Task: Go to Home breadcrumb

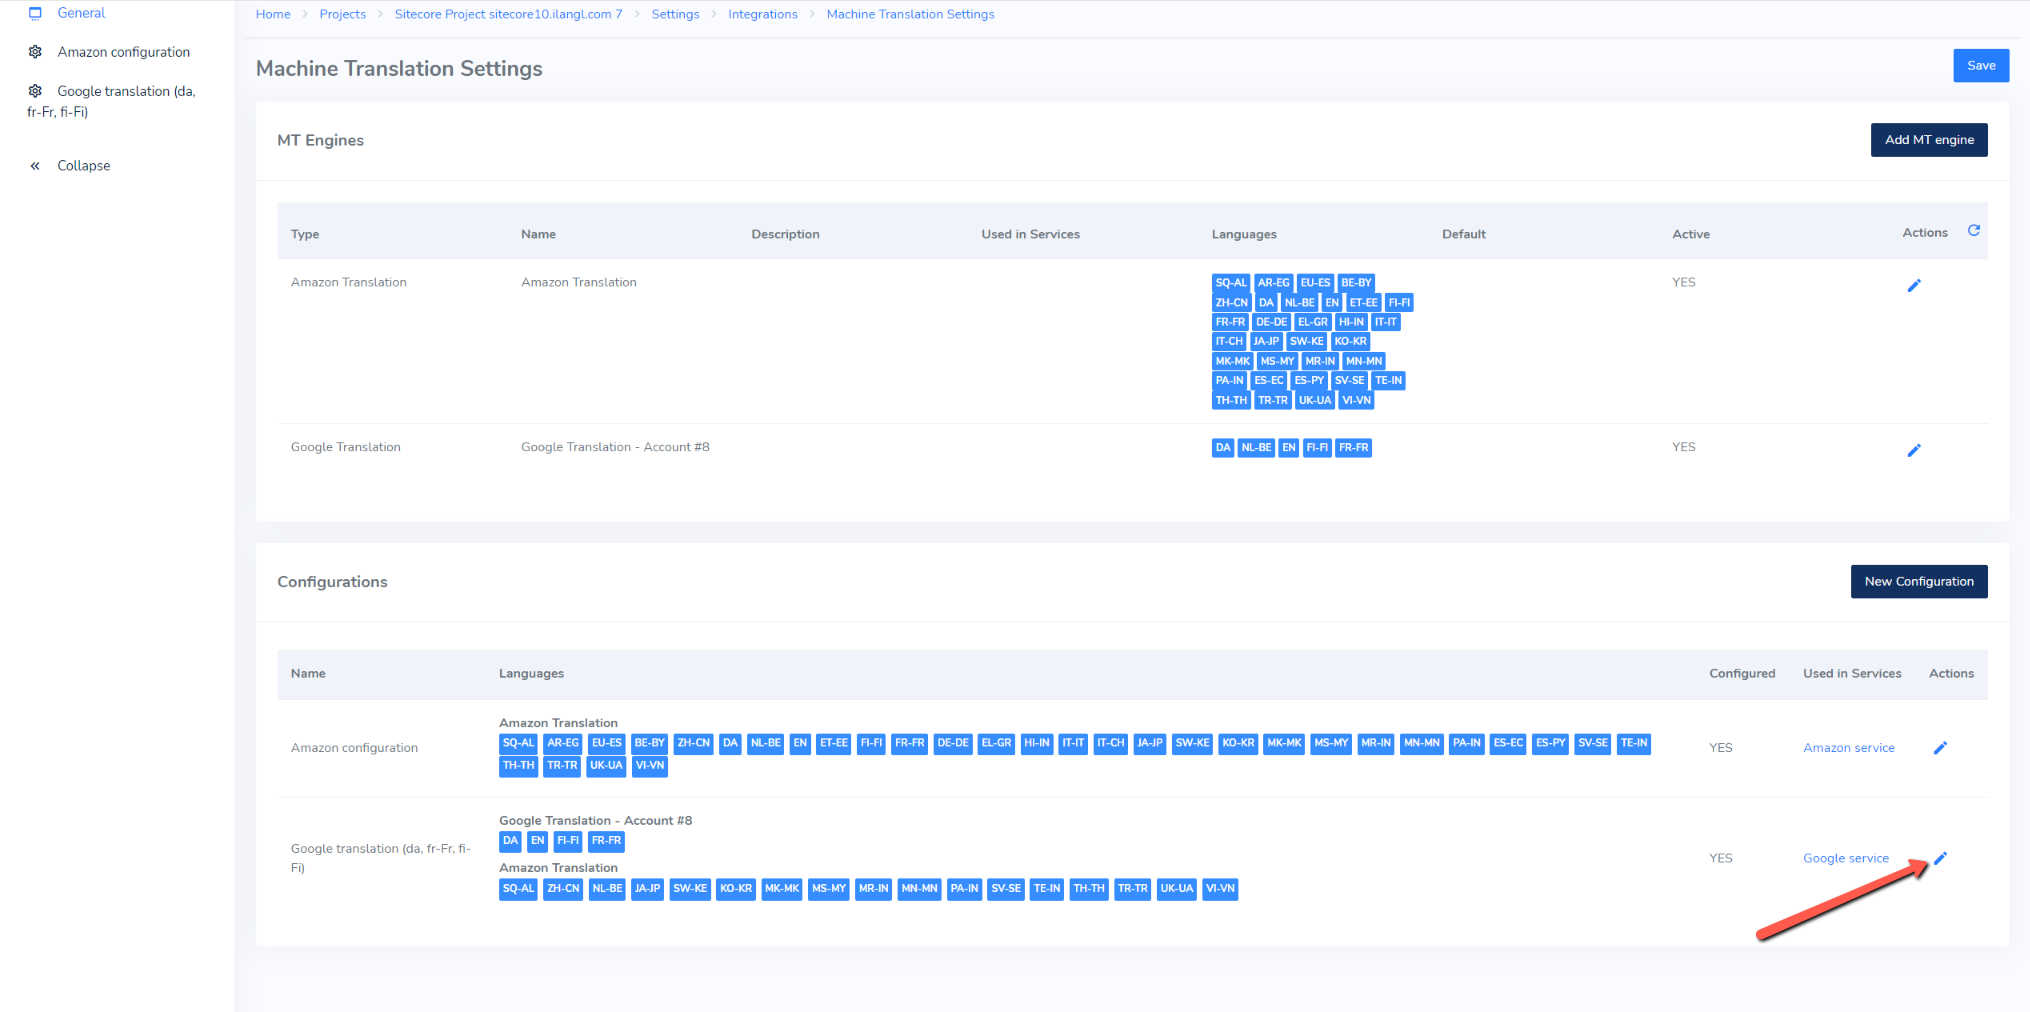Action: (273, 14)
